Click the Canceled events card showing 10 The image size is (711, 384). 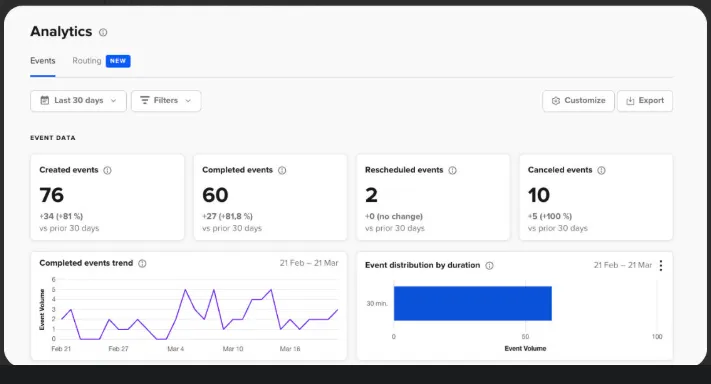pos(596,197)
